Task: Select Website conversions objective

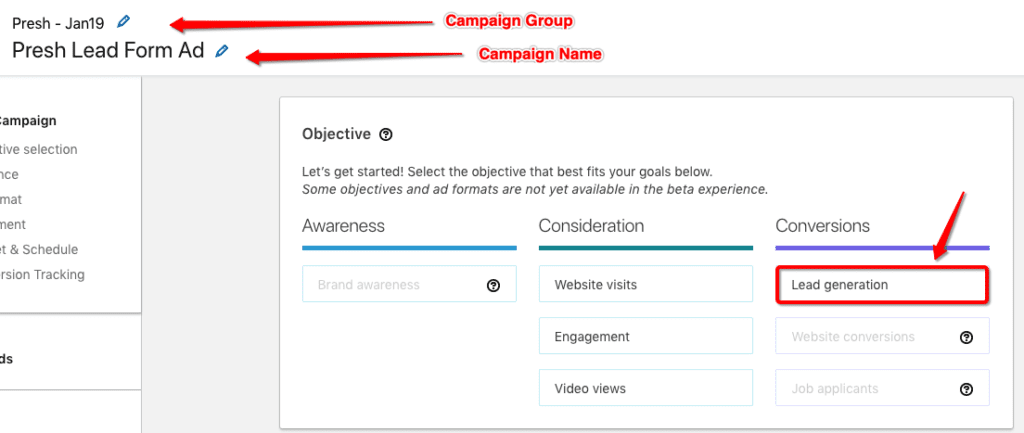Action: [882, 336]
